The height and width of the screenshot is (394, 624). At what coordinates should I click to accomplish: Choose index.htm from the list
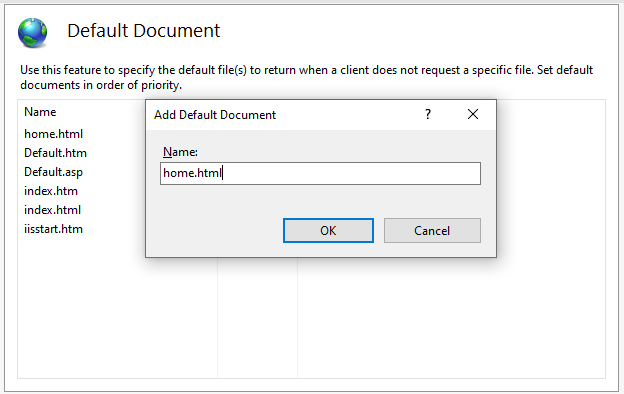[x=51, y=191]
